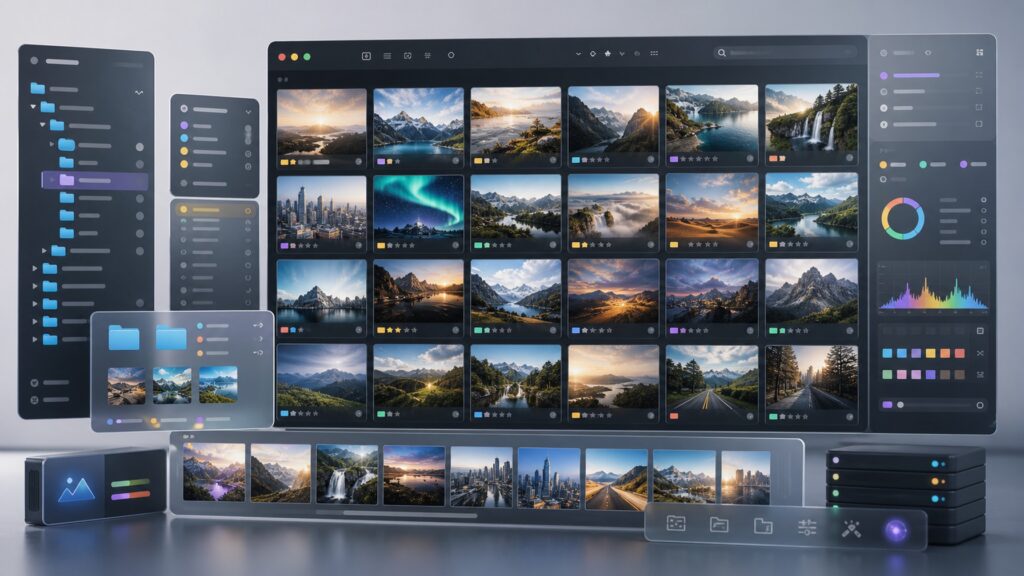Pick the green color swatch in the second swatch row
This screenshot has width=1024, height=576.
click(887, 375)
